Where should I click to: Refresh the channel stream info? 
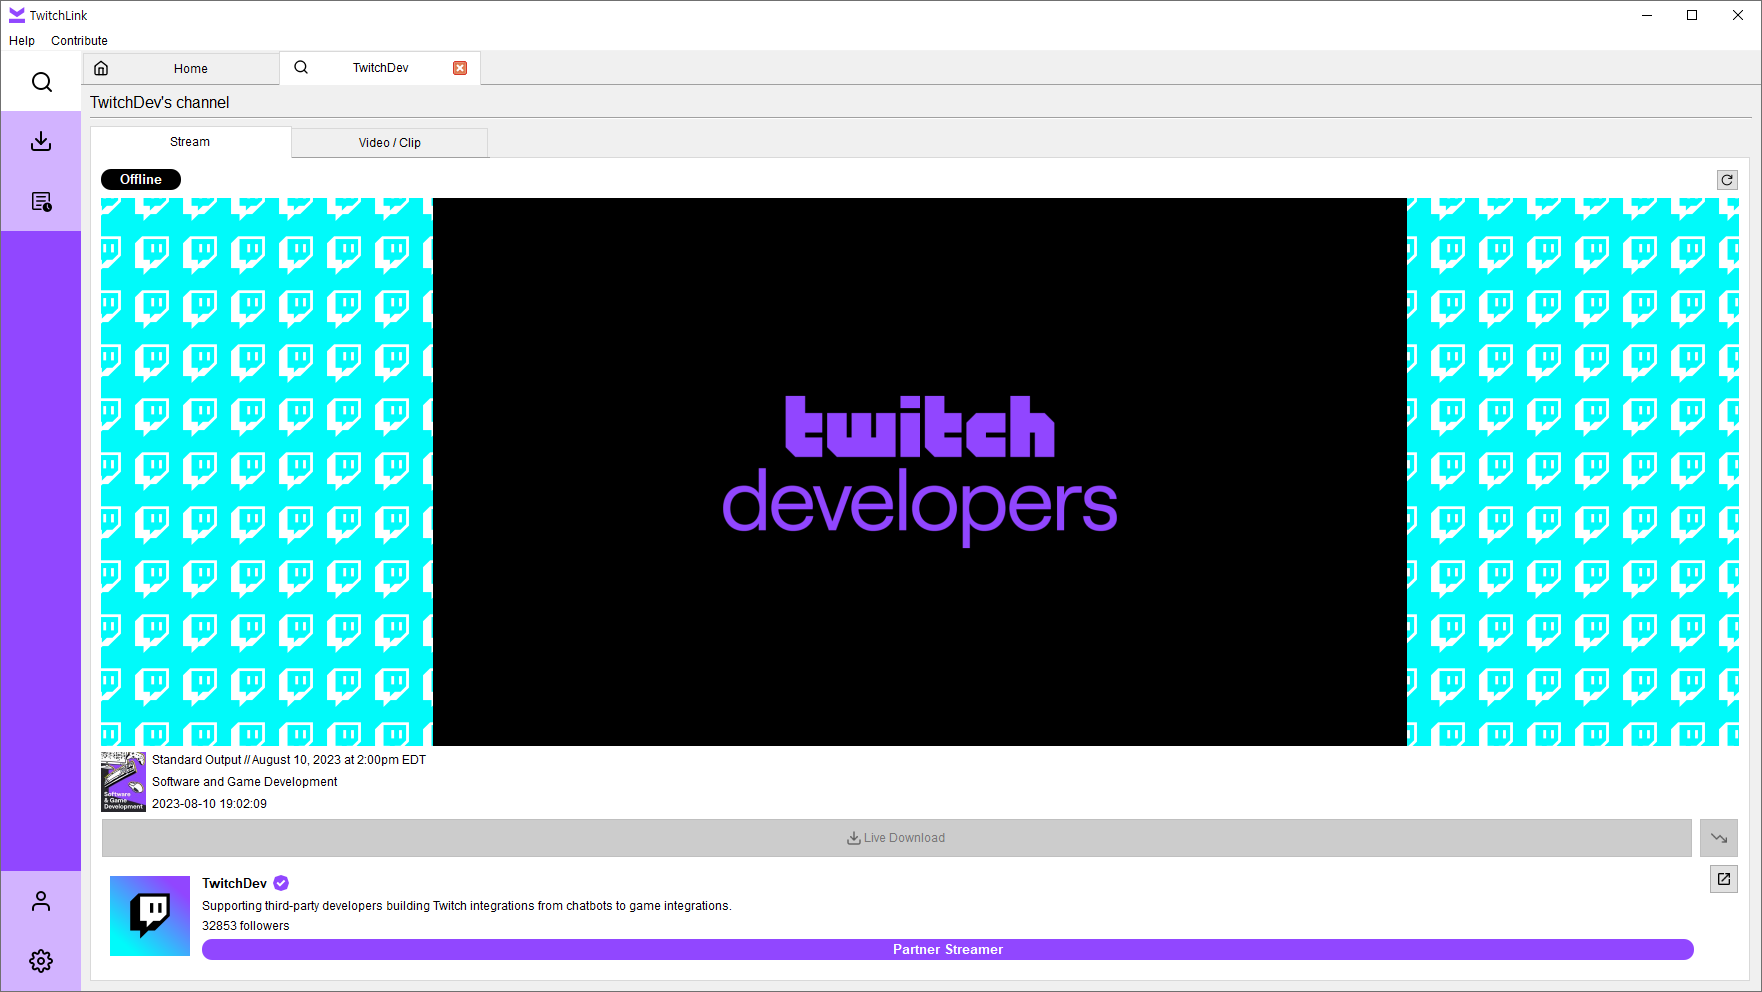(x=1727, y=180)
